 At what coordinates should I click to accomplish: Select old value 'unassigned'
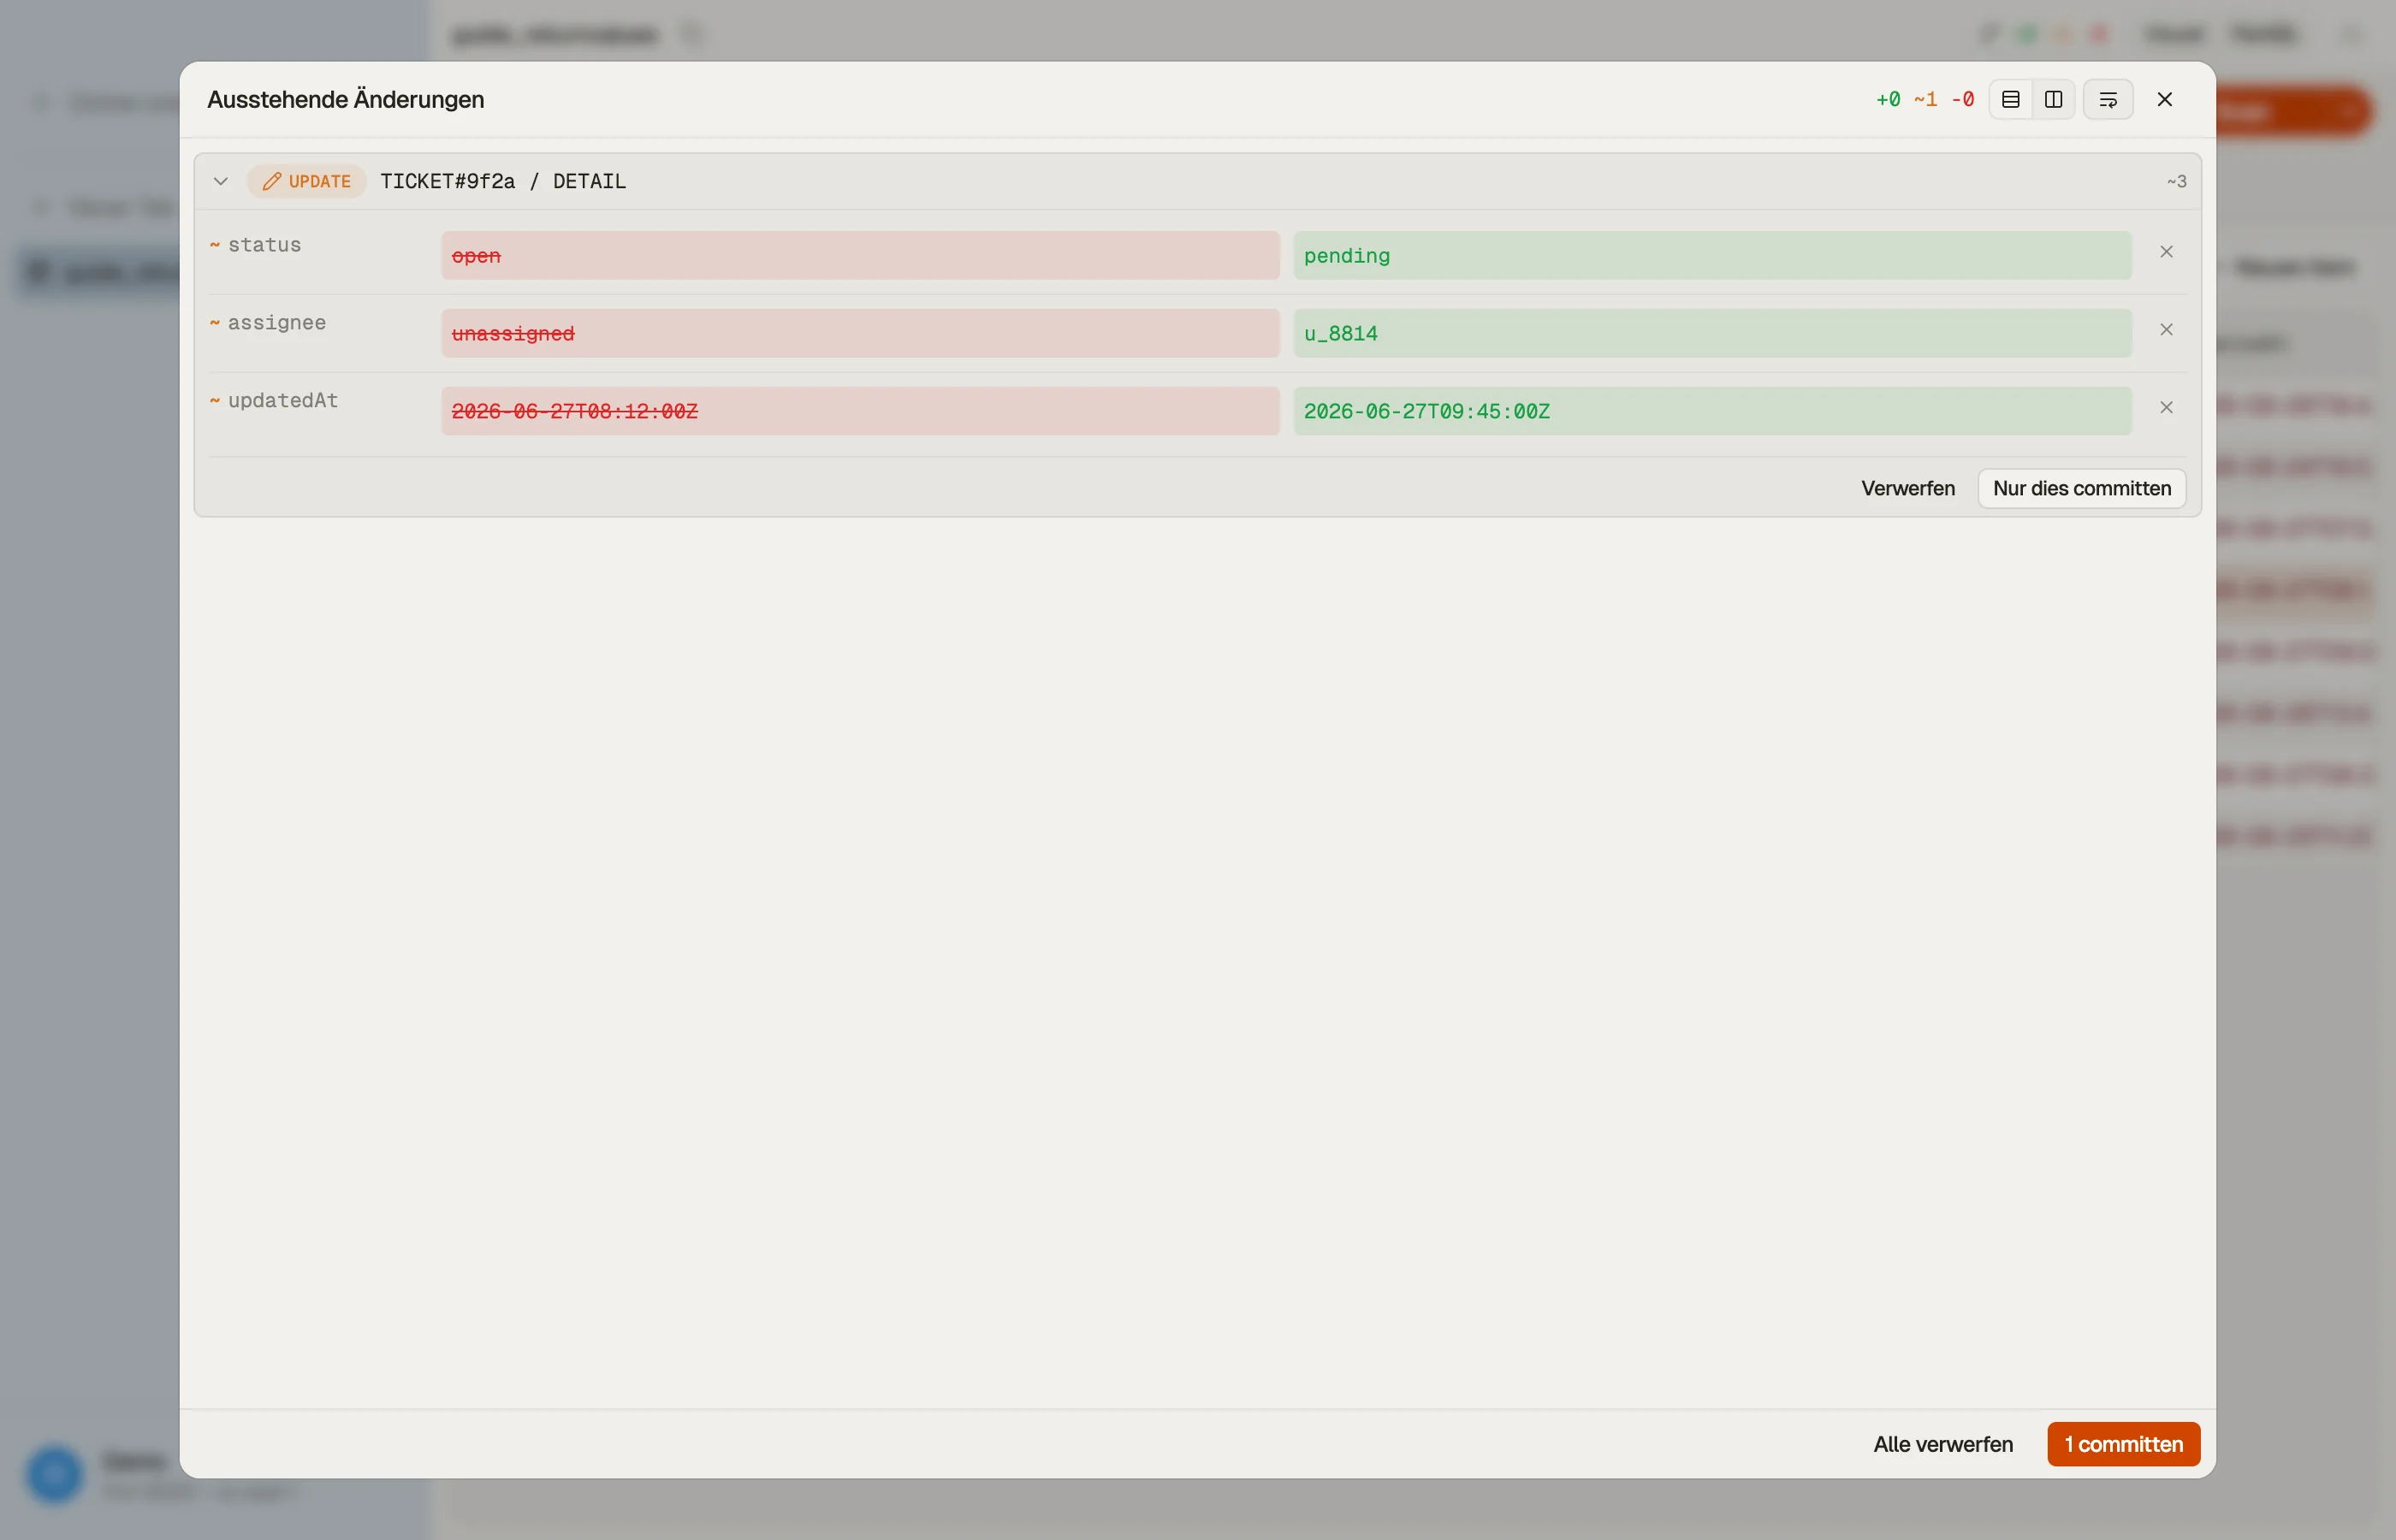[860, 334]
